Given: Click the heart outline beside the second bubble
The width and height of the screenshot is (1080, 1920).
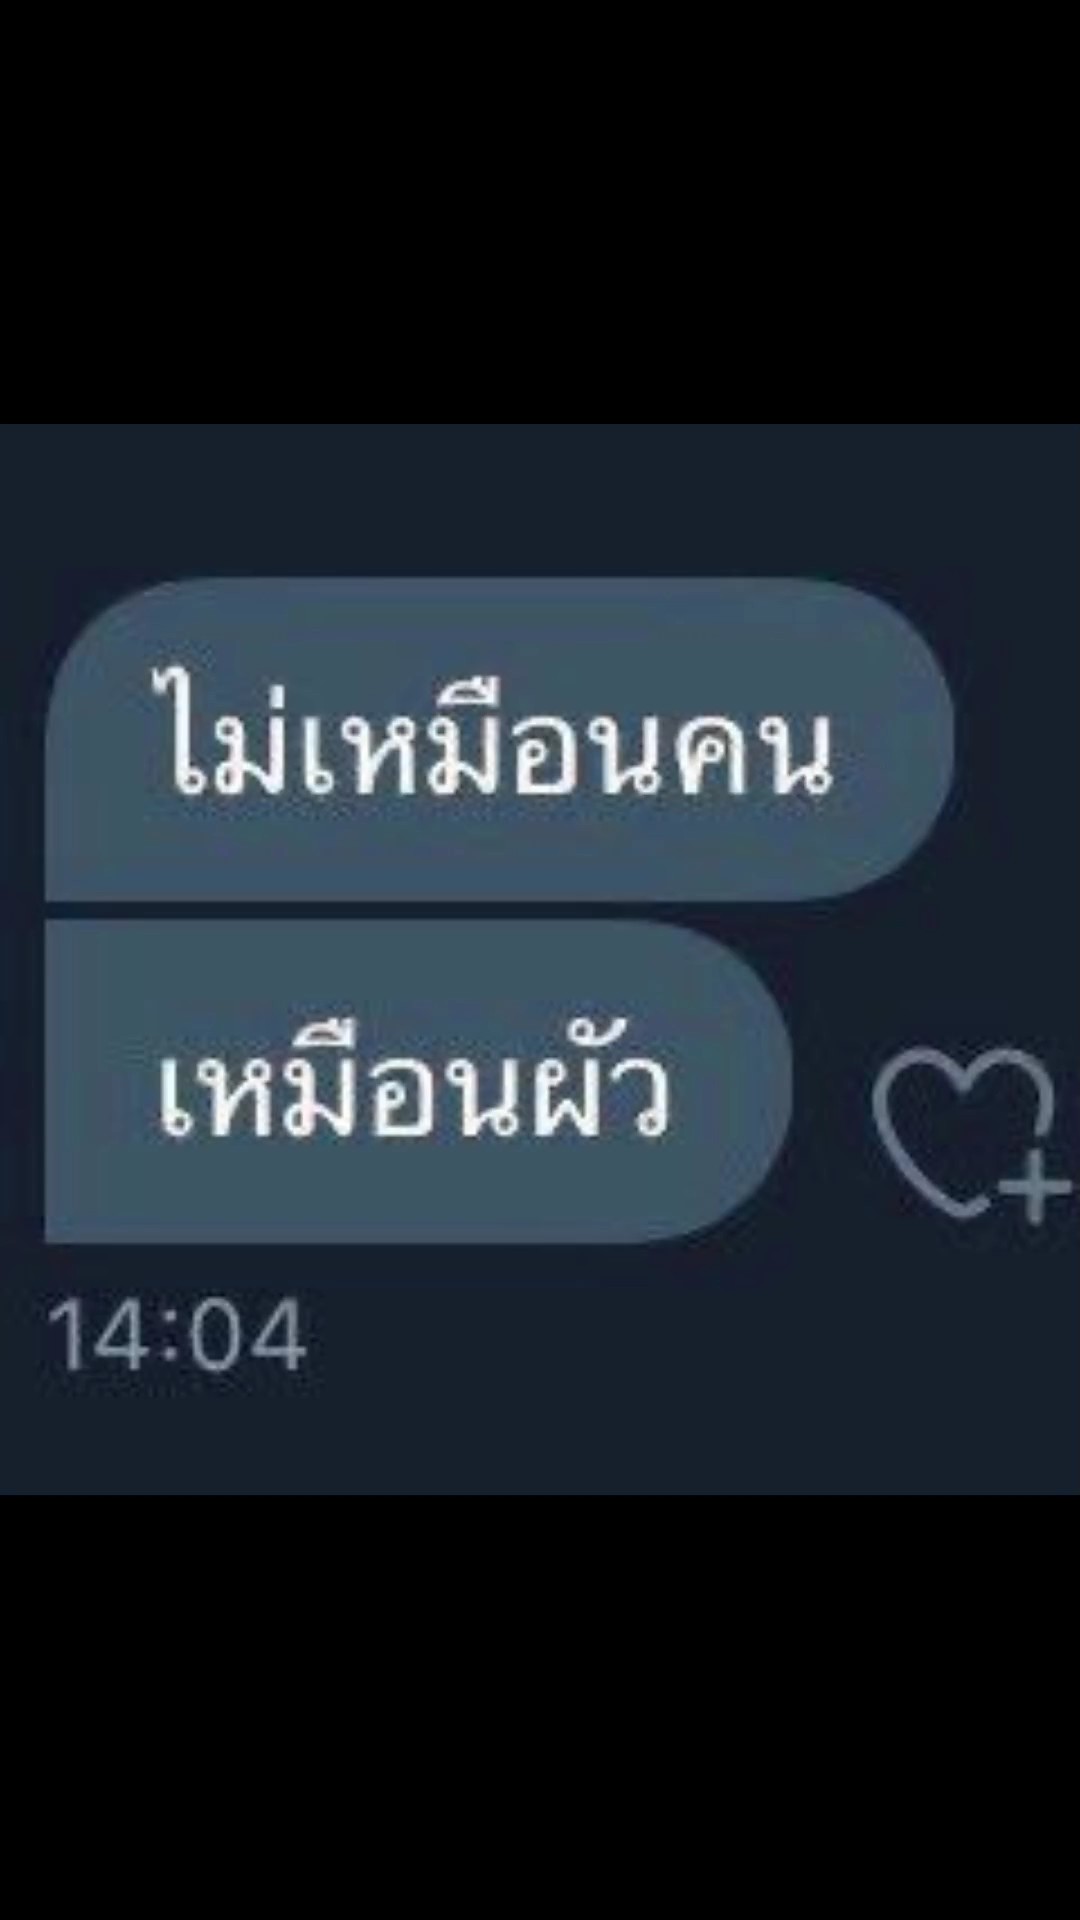Looking at the screenshot, I should 960,1125.
